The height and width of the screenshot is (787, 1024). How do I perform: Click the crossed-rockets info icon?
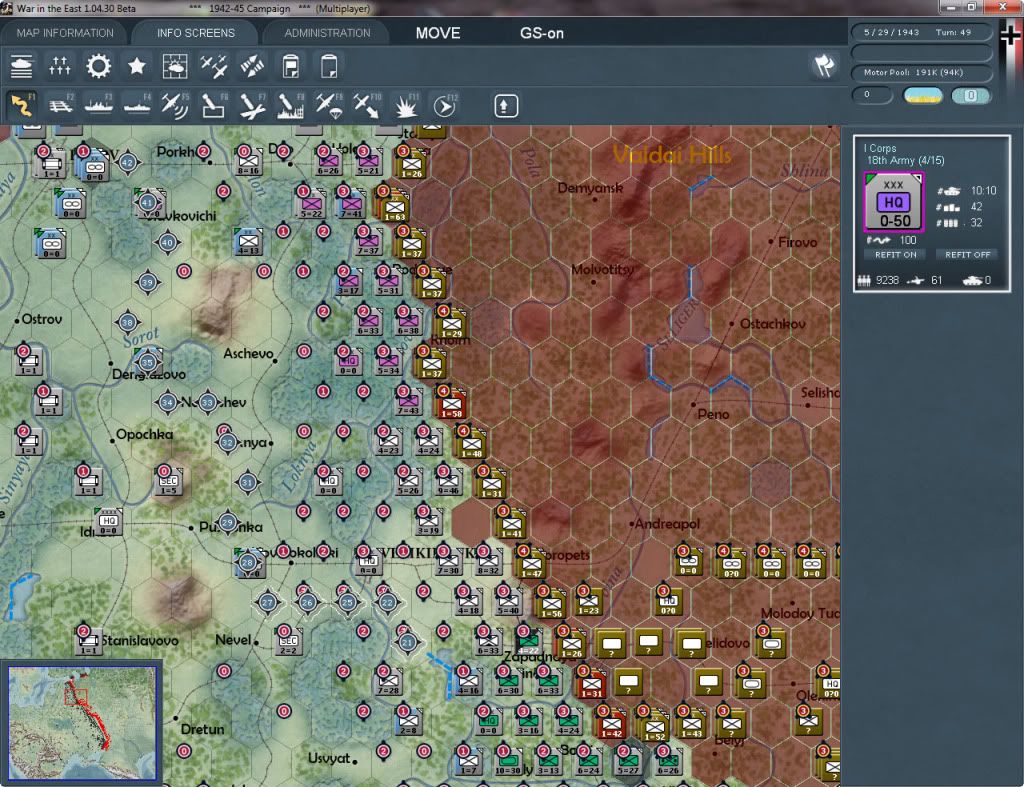coord(252,66)
